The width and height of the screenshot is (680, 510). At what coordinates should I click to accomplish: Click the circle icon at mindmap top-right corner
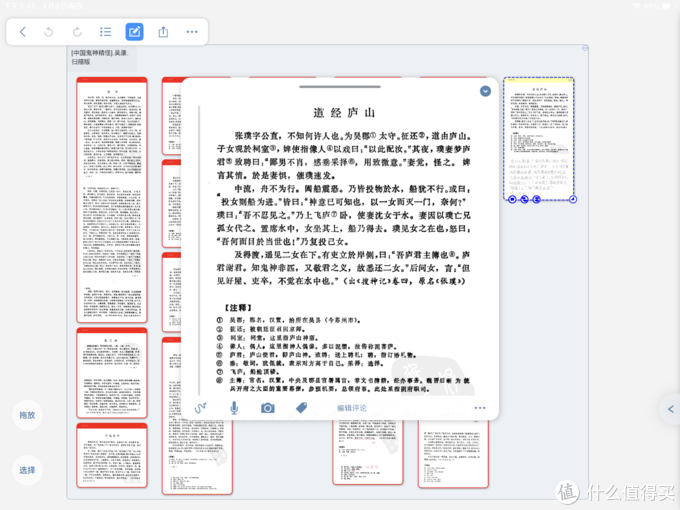tap(585, 48)
